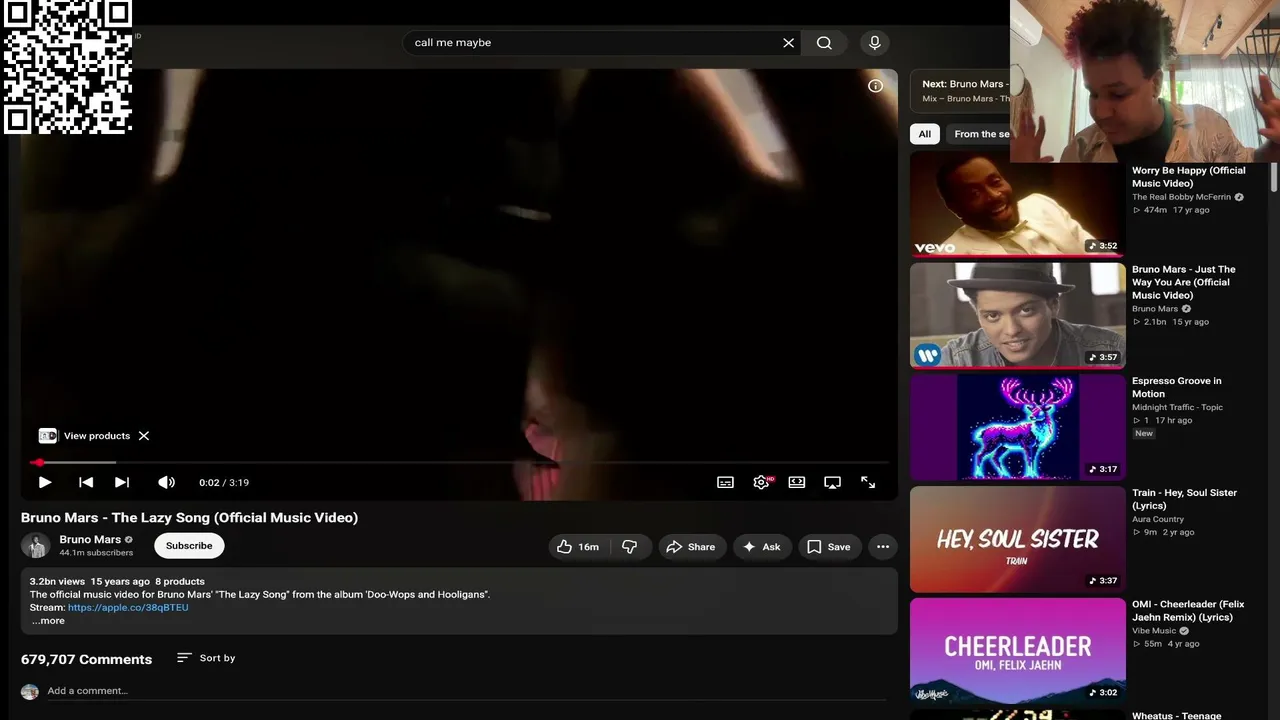Open the Ask AI button
The image size is (1280, 720).
tap(762, 547)
